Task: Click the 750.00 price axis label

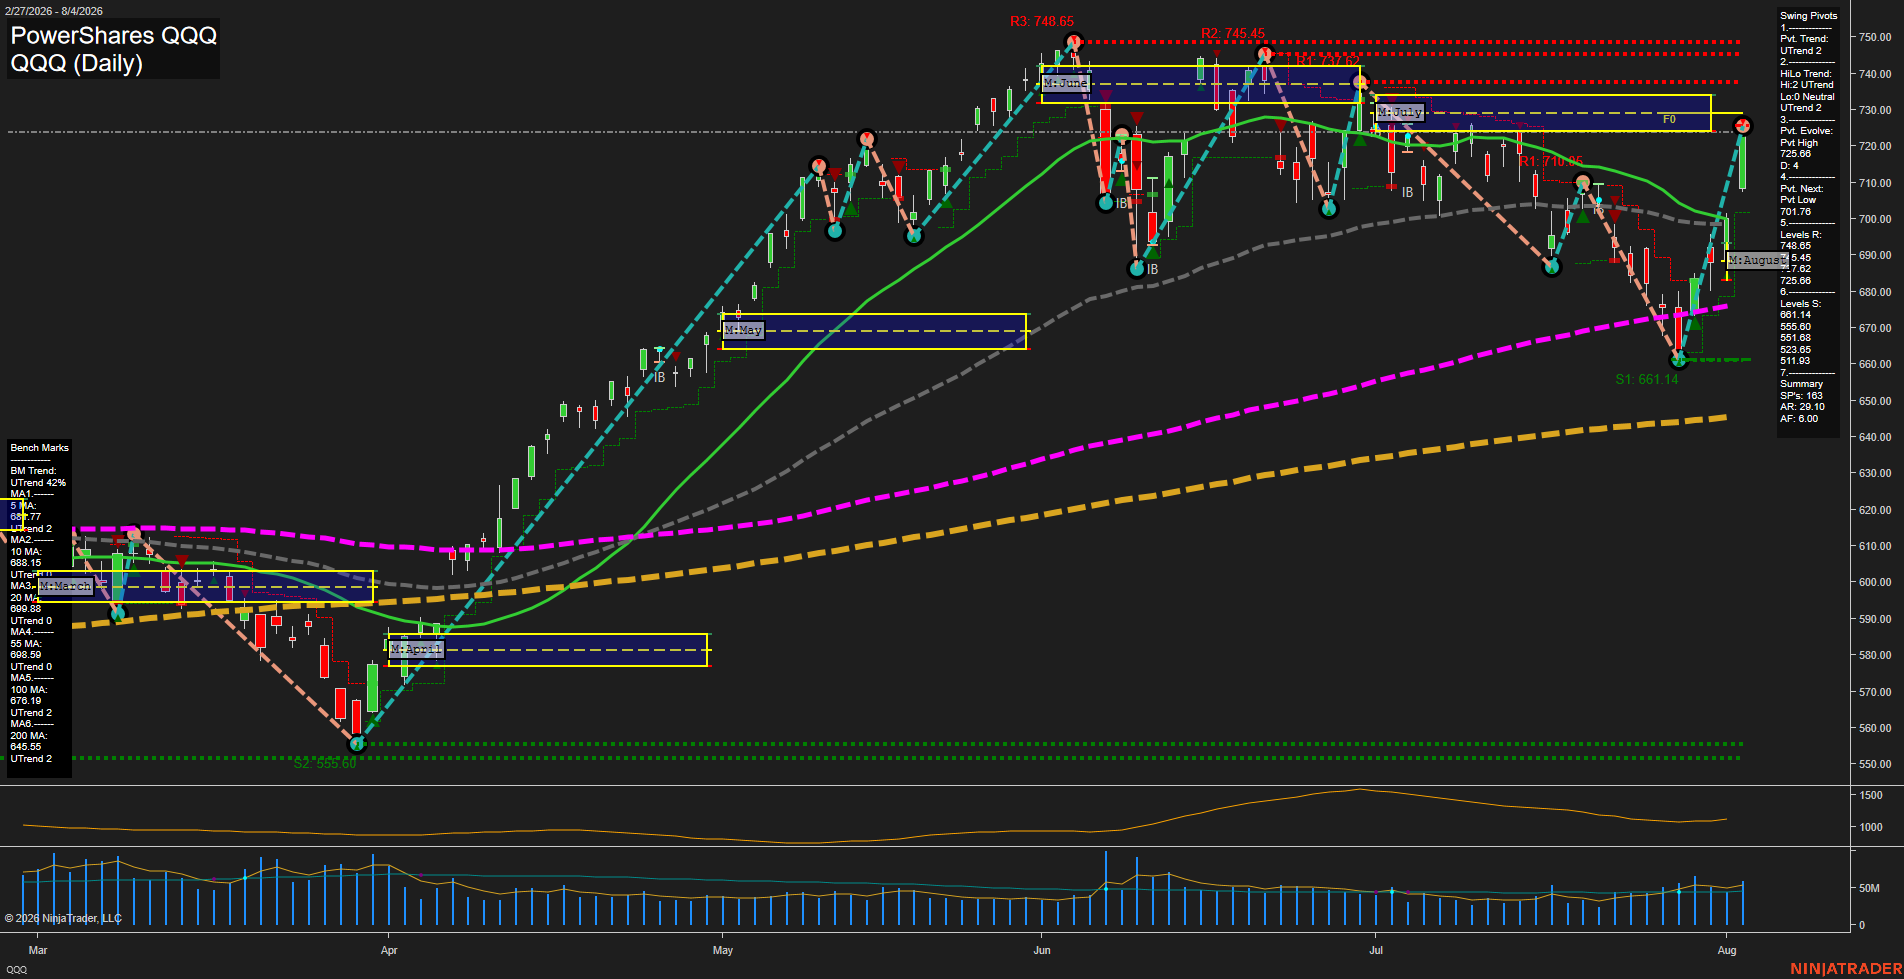Action: click(x=1875, y=37)
